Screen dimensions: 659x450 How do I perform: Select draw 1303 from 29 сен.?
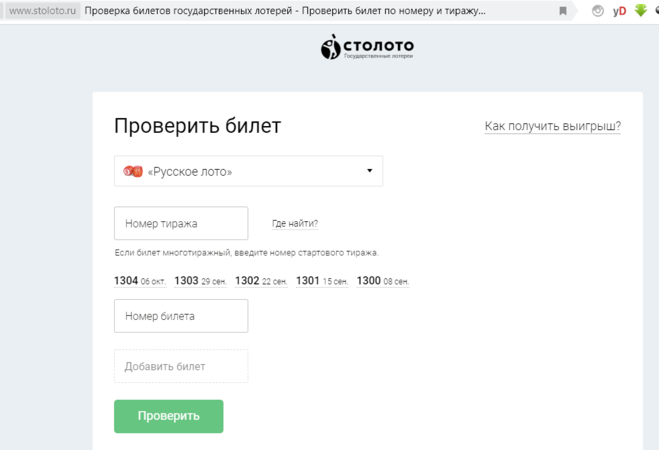coord(200,281)
